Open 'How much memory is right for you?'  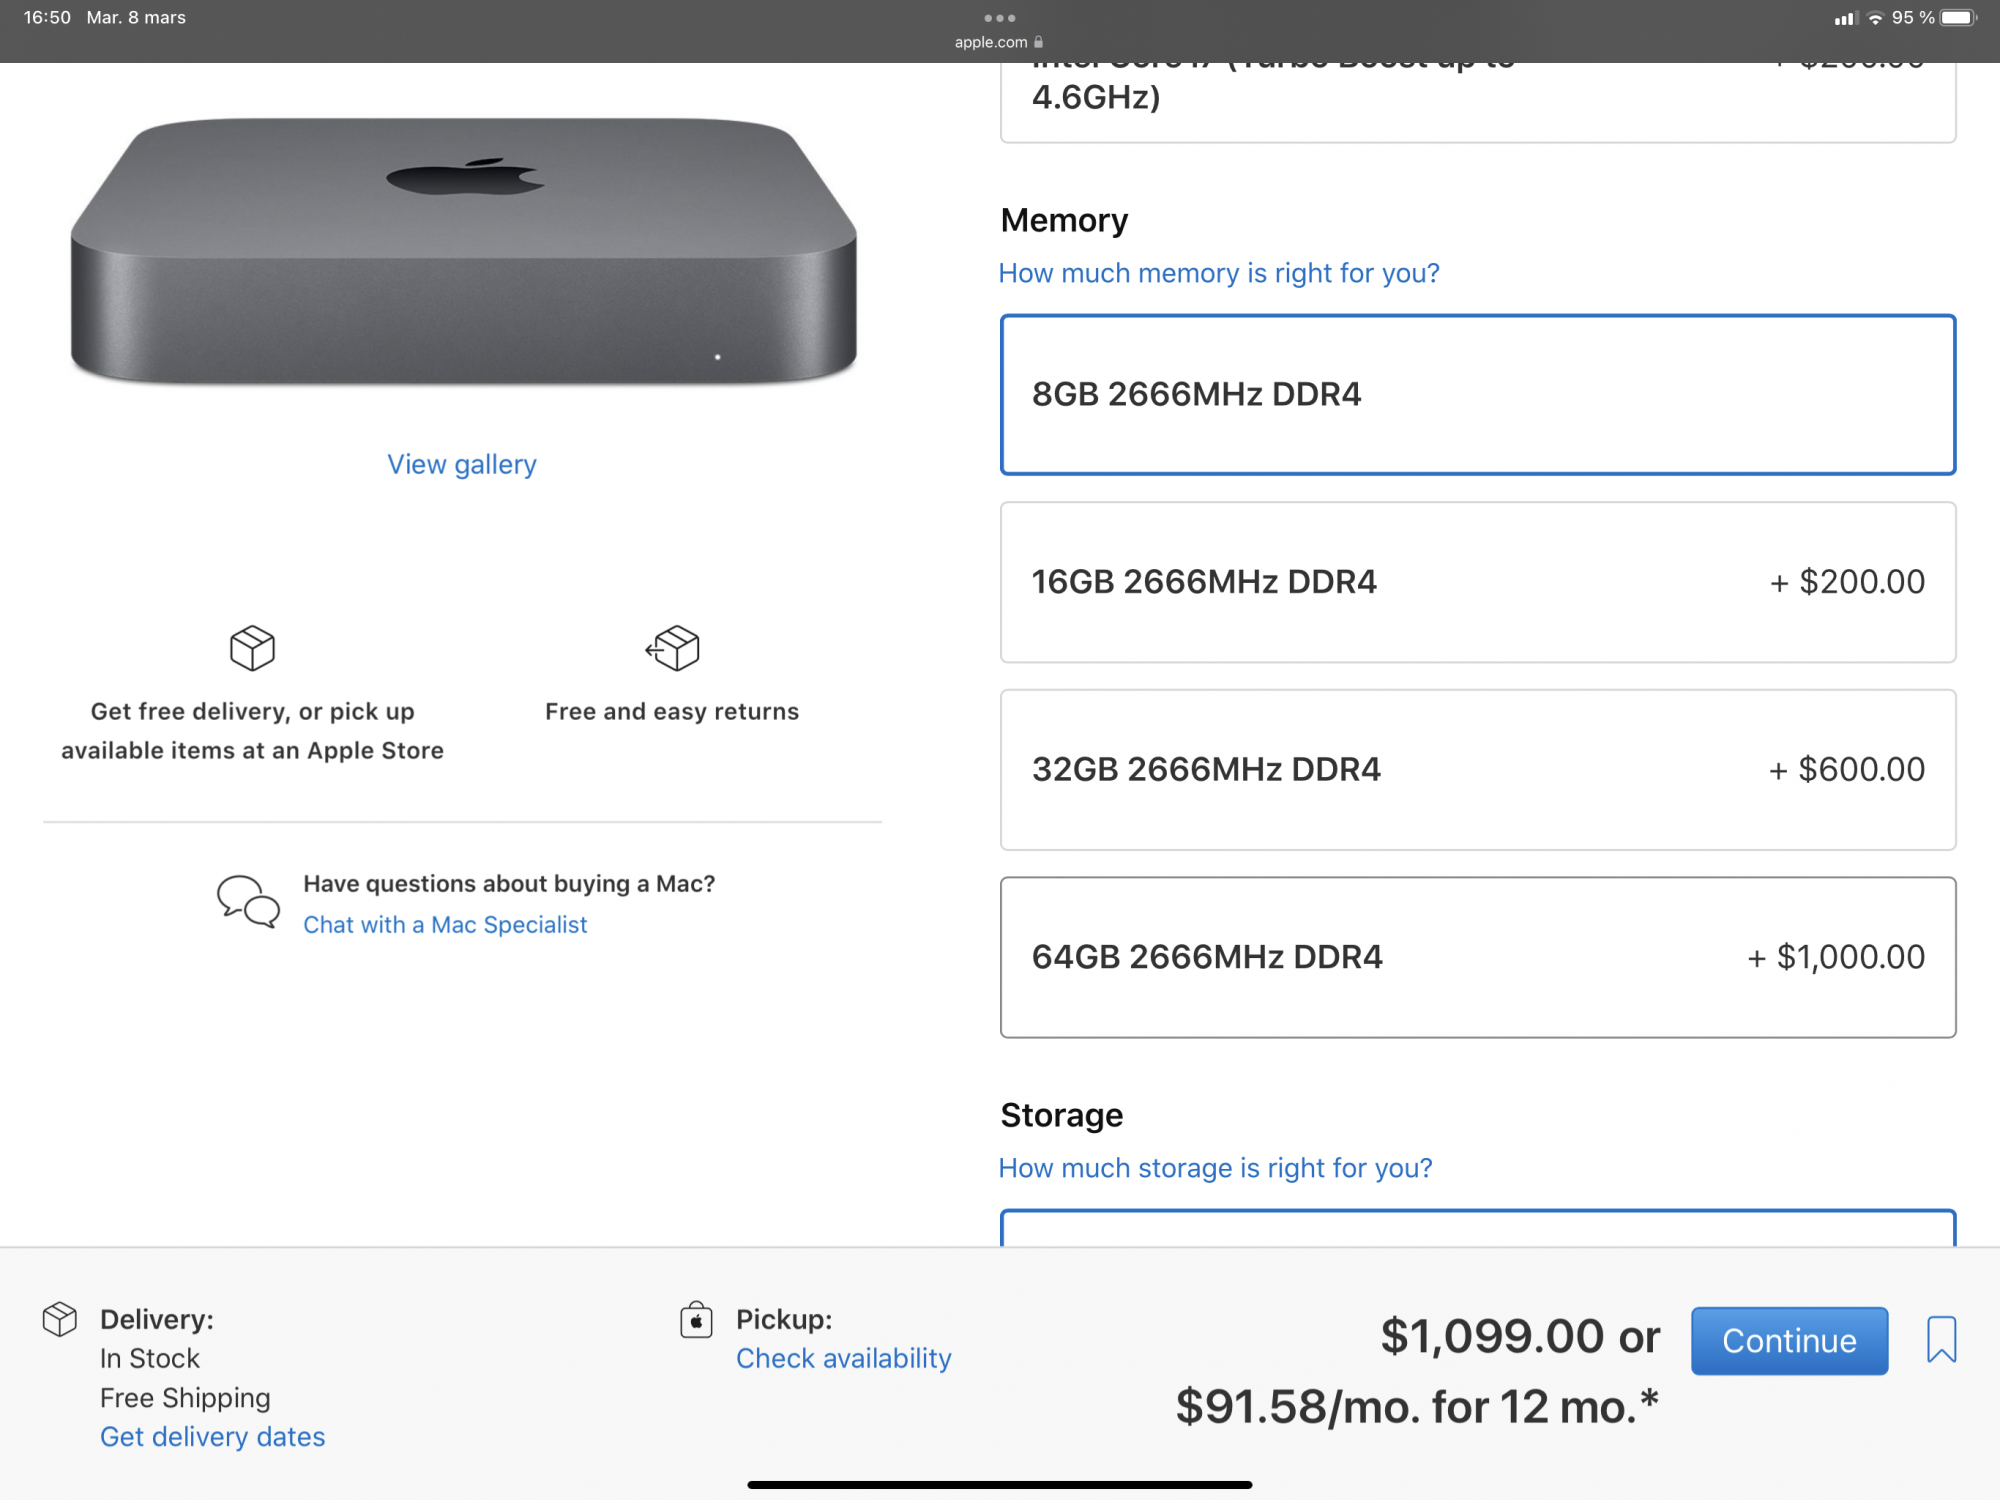(1218, 273)
